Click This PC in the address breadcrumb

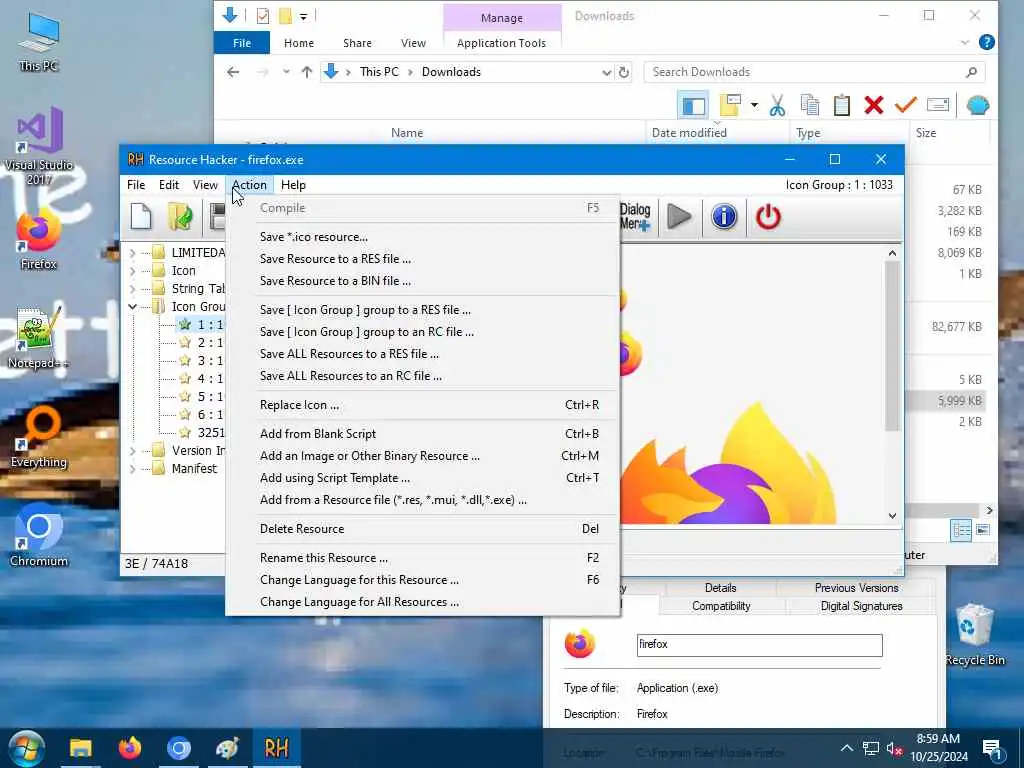coord(379,72)
